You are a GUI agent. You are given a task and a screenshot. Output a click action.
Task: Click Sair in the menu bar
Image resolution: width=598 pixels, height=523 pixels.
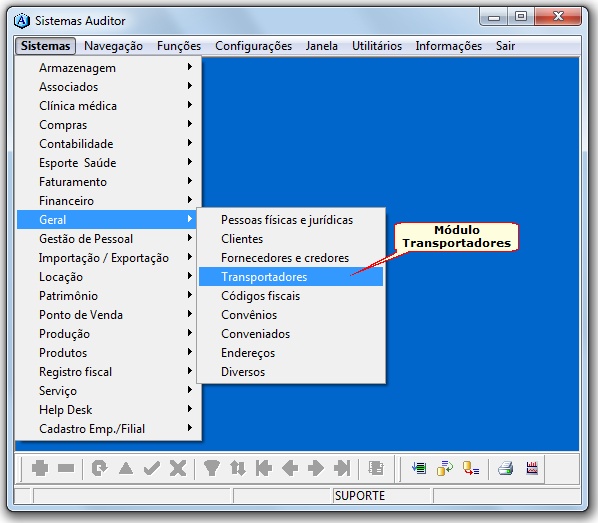[505, 46]
